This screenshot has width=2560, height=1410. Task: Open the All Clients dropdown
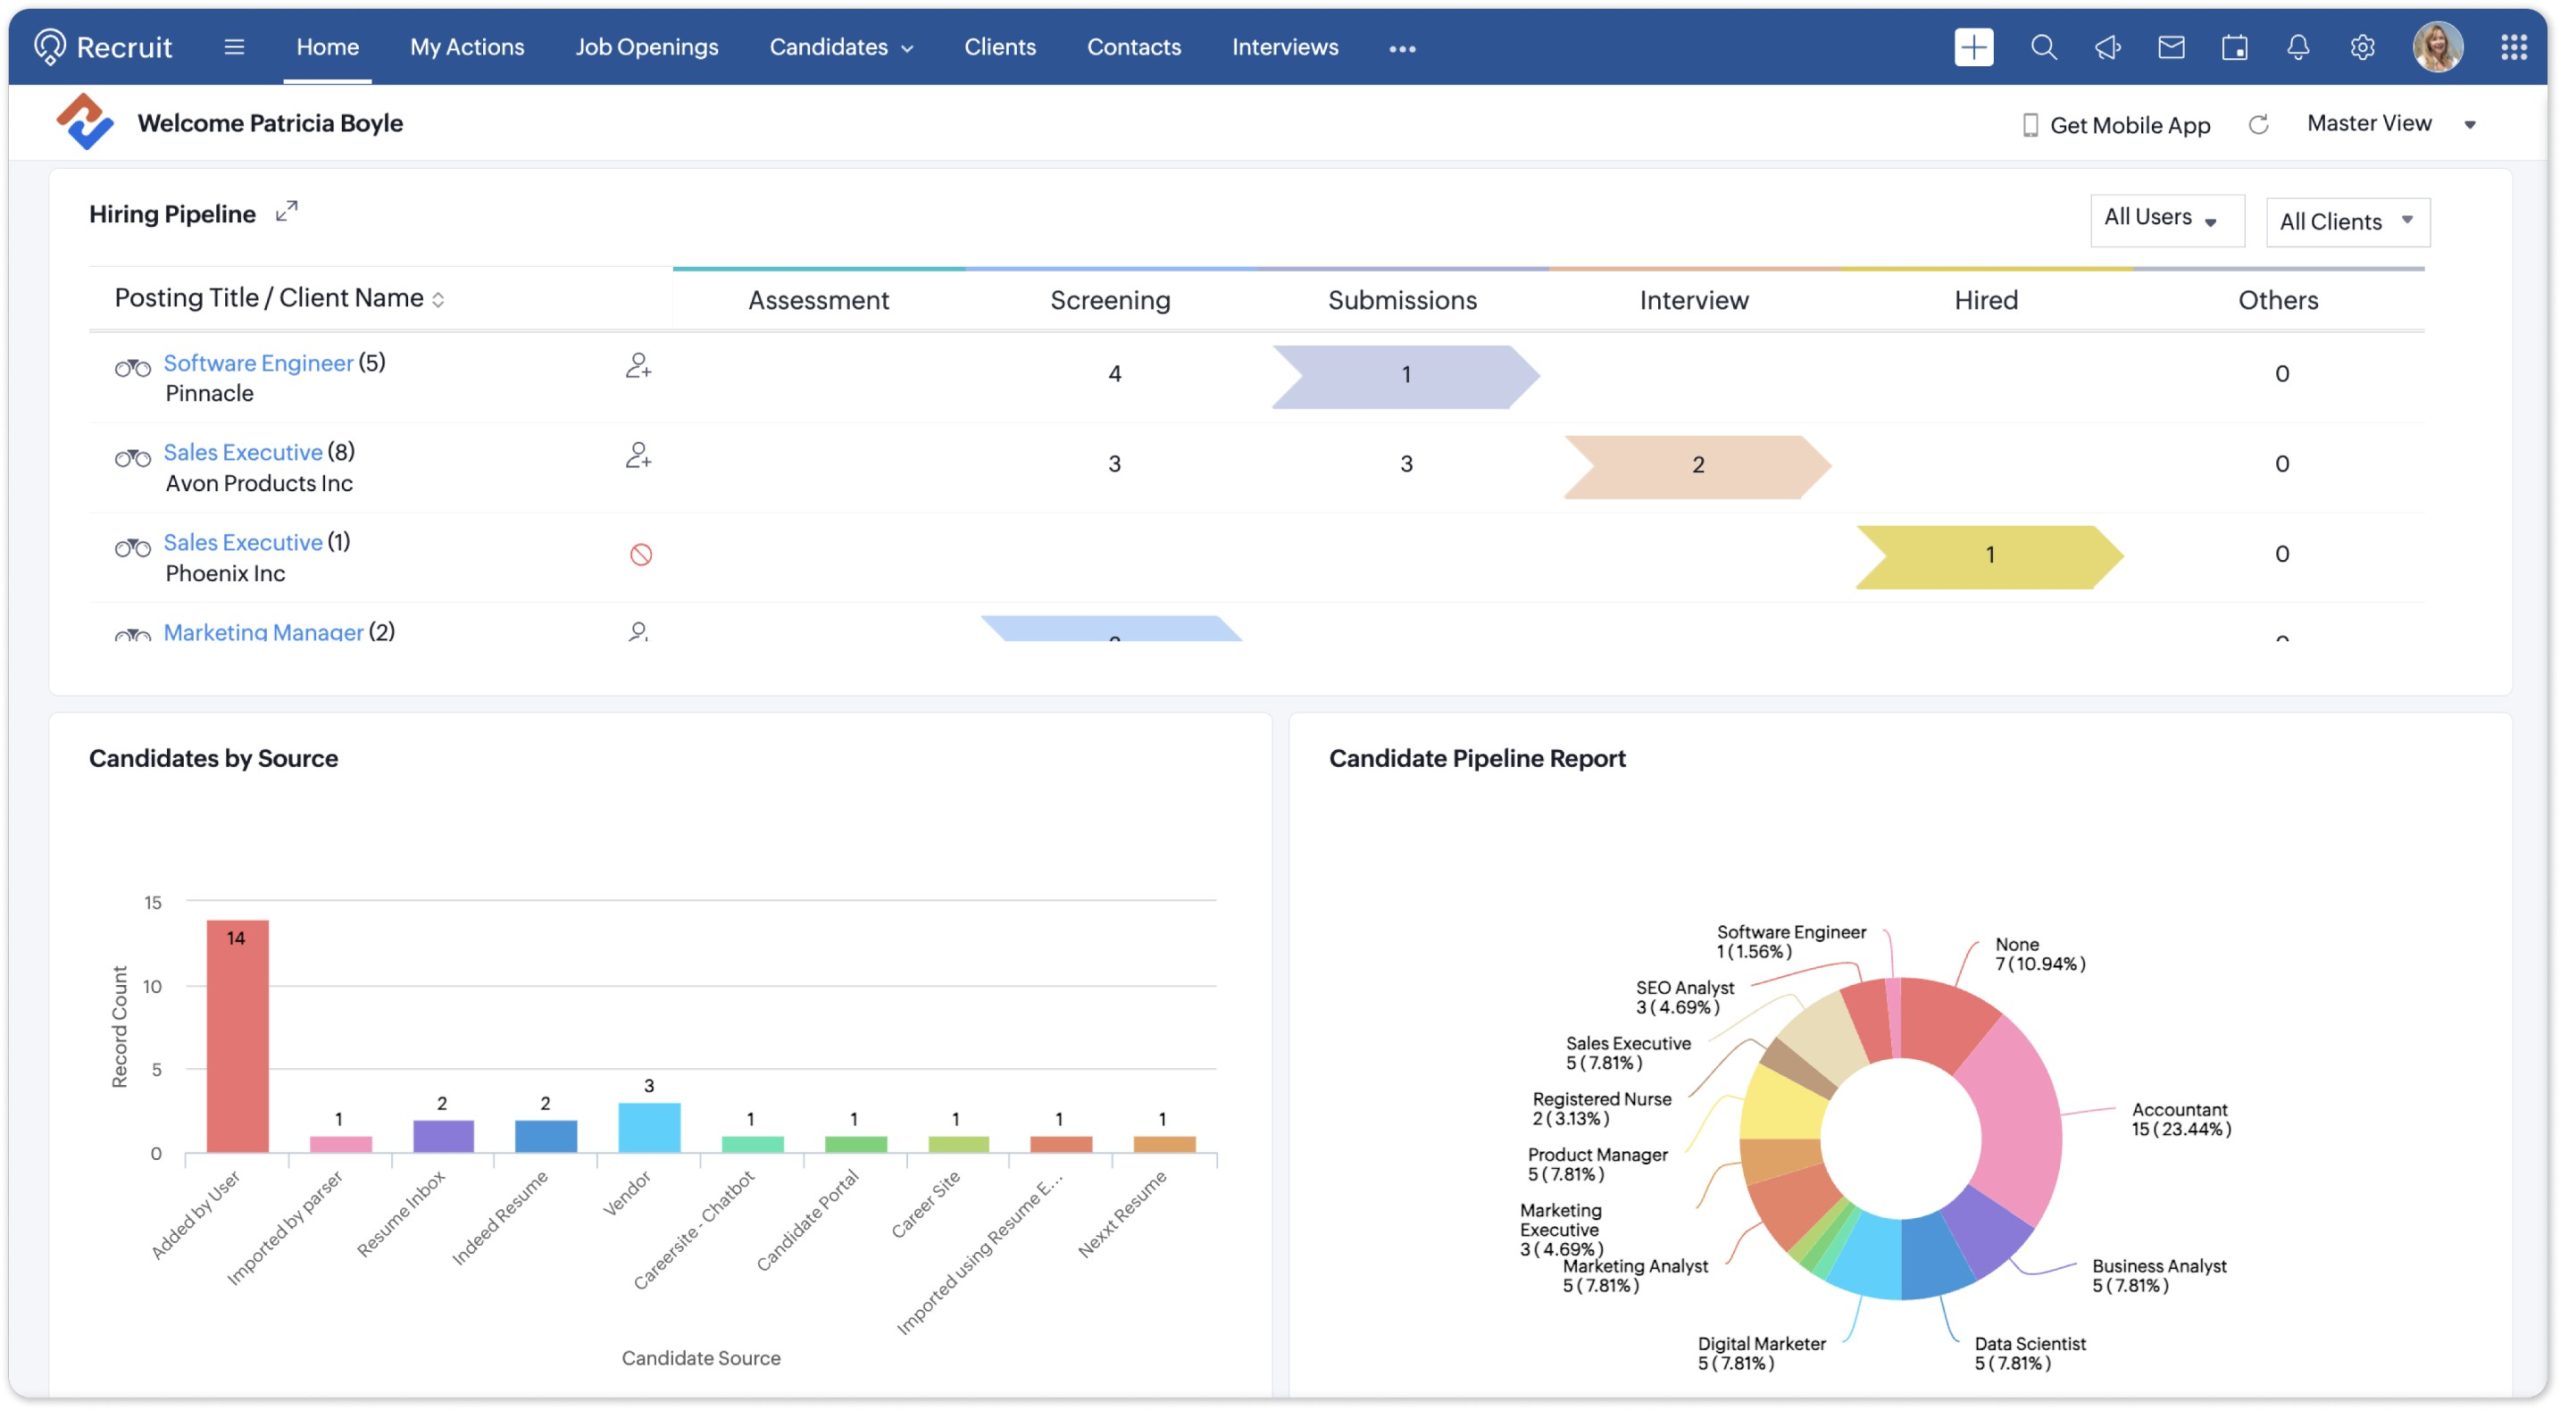tap(2346, 221)
